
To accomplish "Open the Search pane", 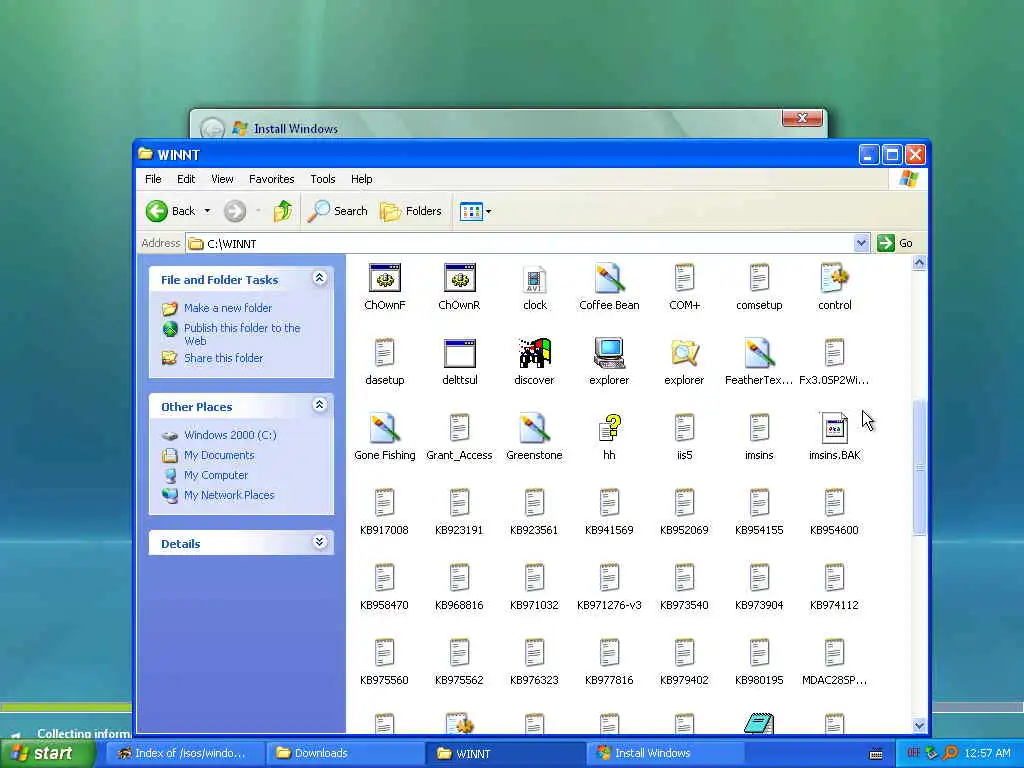I will [338, 211].
